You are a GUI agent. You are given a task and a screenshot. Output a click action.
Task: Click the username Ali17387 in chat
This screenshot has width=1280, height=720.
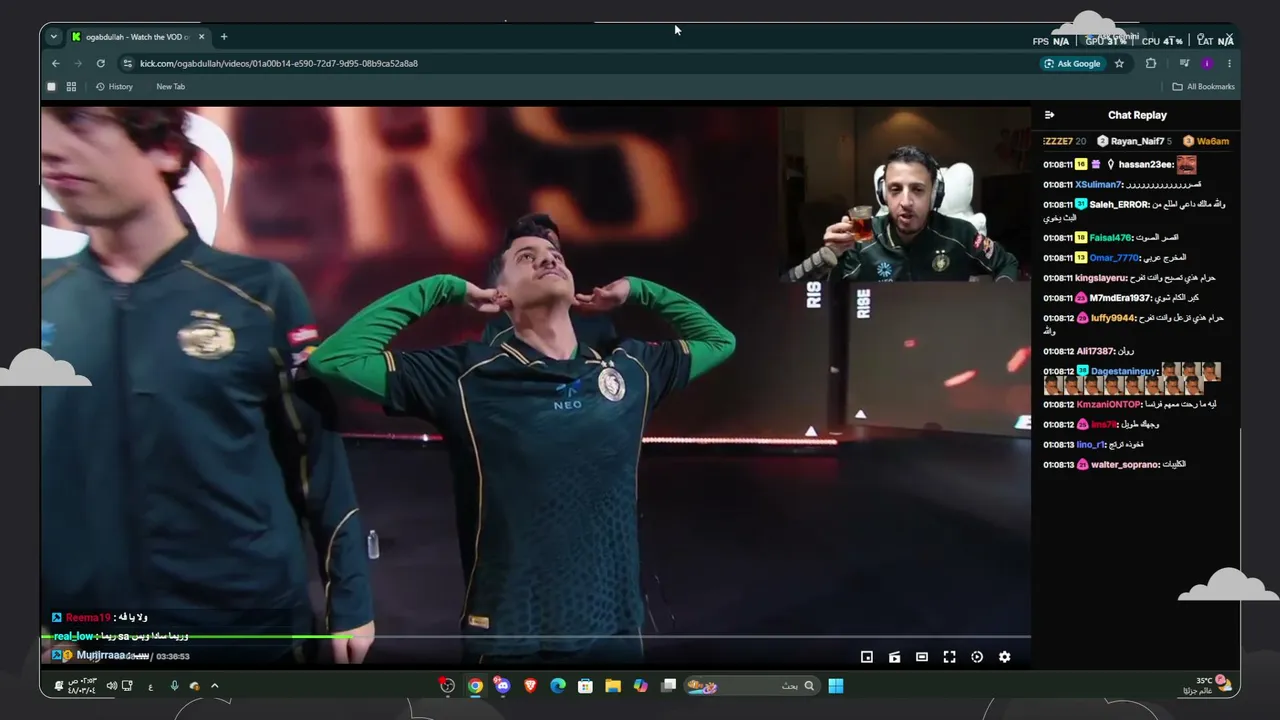coord(1095,351)
